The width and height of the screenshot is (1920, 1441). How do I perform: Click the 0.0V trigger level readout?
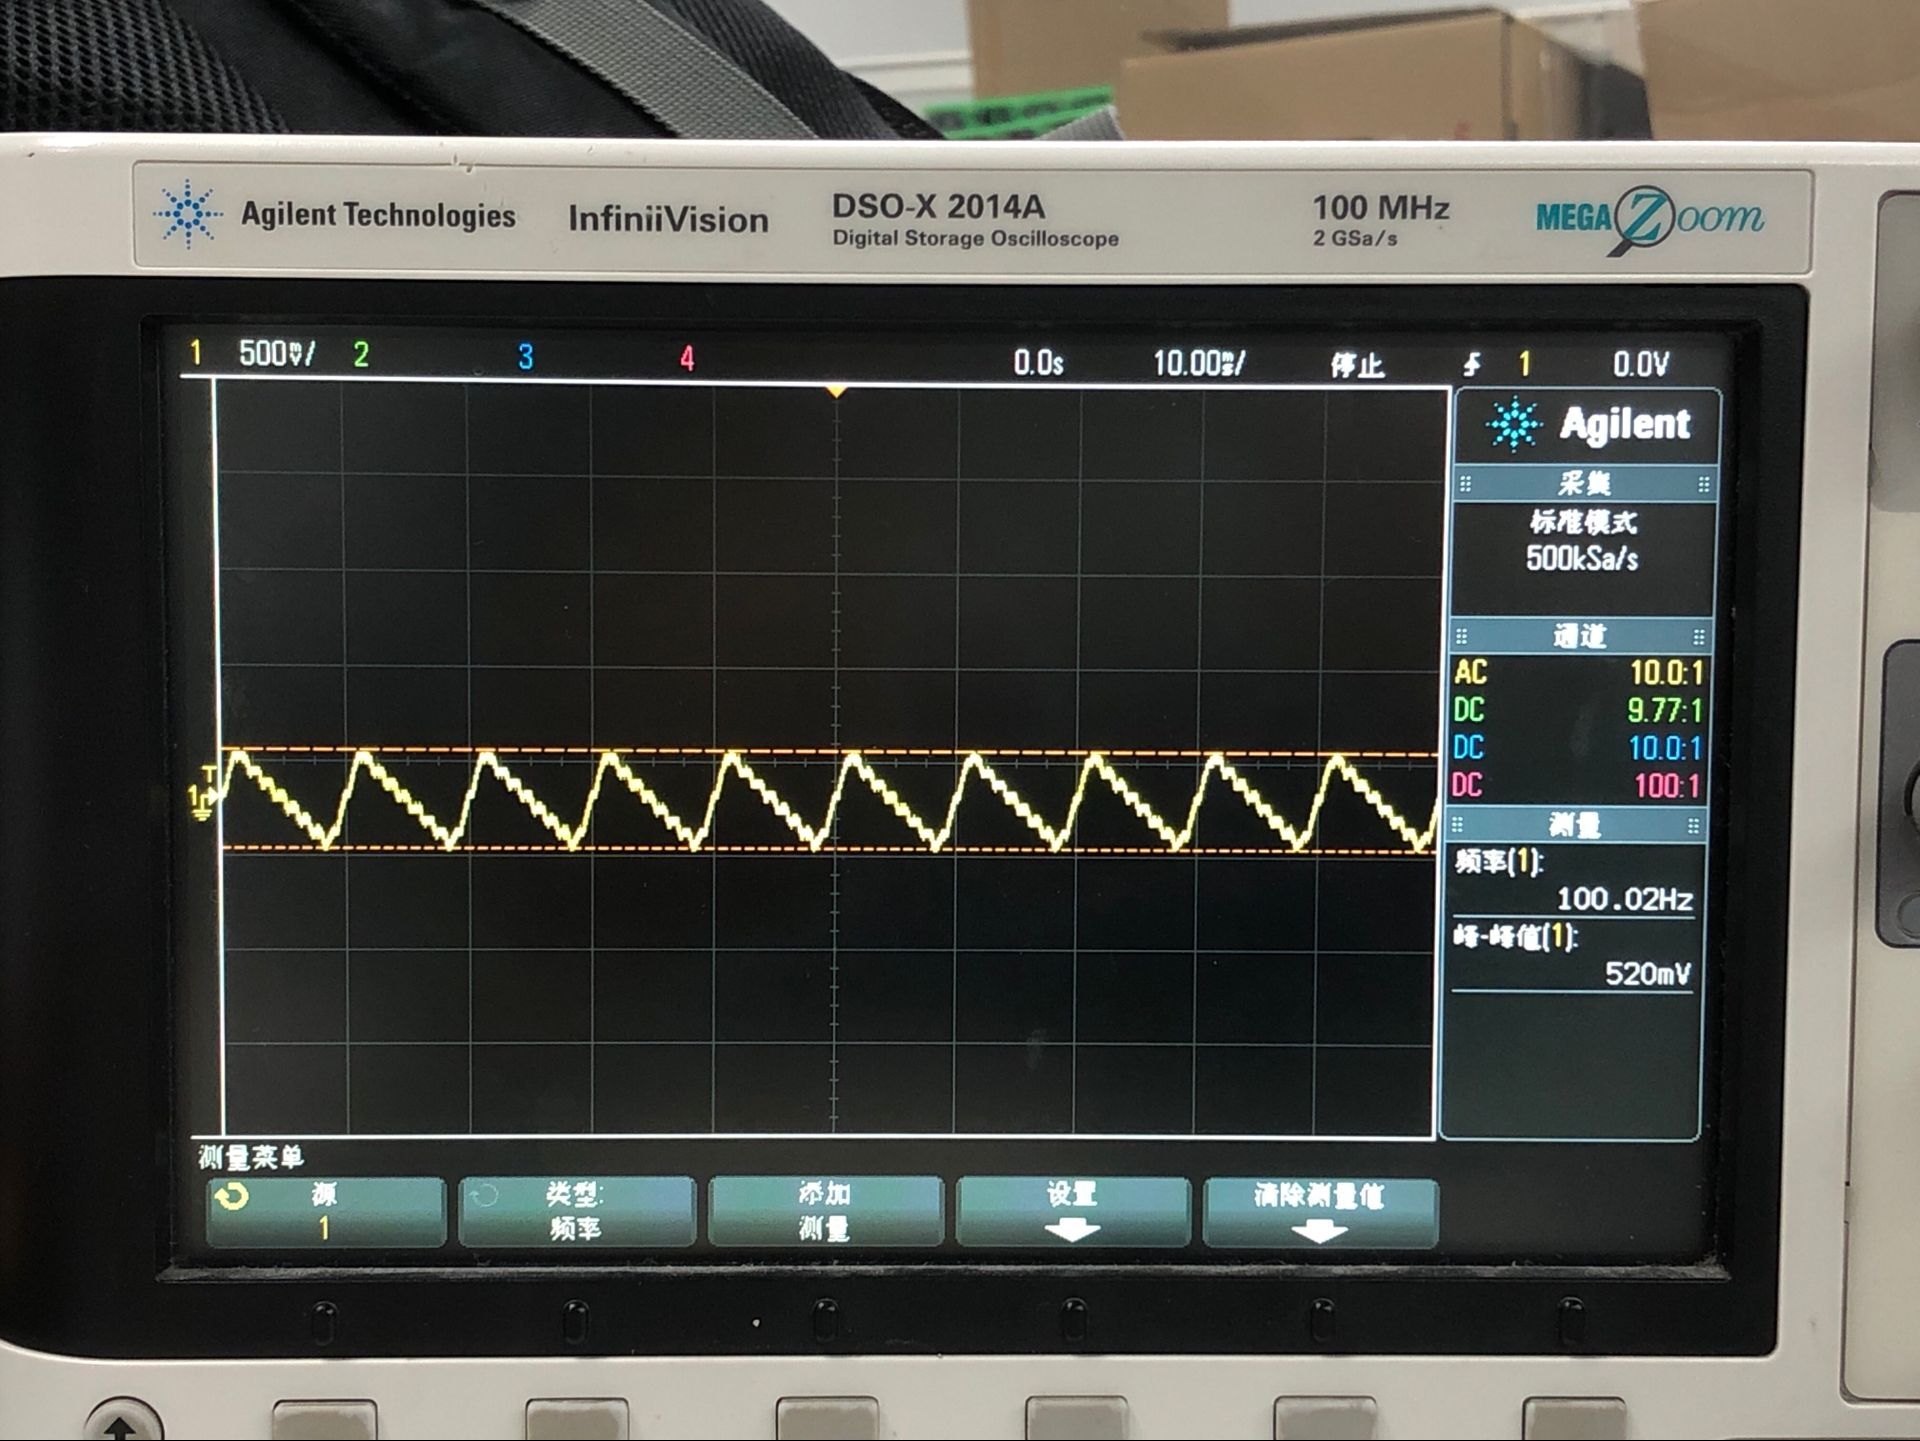point(1640,364)
